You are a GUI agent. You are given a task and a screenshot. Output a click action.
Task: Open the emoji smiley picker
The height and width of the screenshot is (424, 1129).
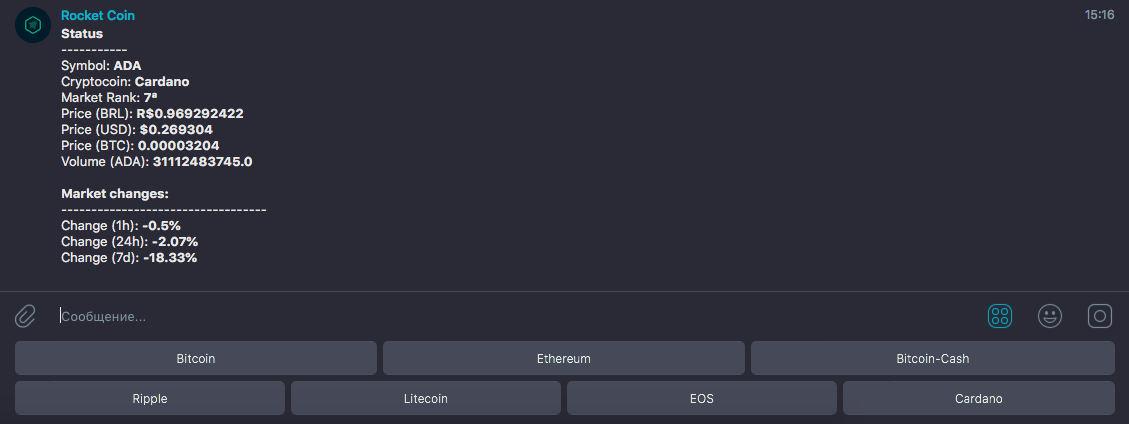pos(1049,316)
